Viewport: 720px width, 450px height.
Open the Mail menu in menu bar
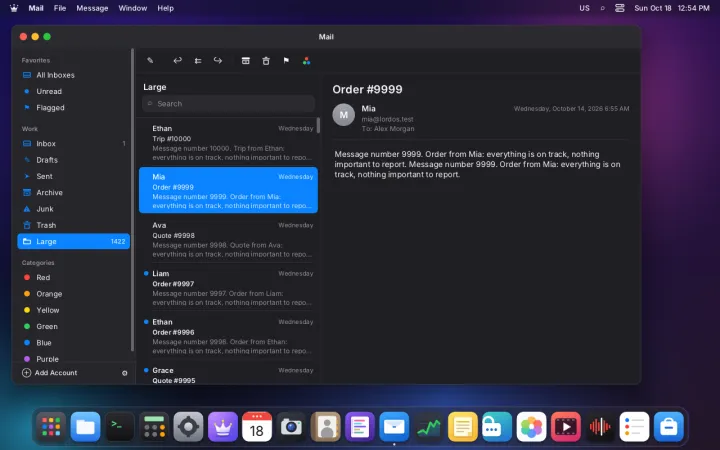tap(36, 8)
